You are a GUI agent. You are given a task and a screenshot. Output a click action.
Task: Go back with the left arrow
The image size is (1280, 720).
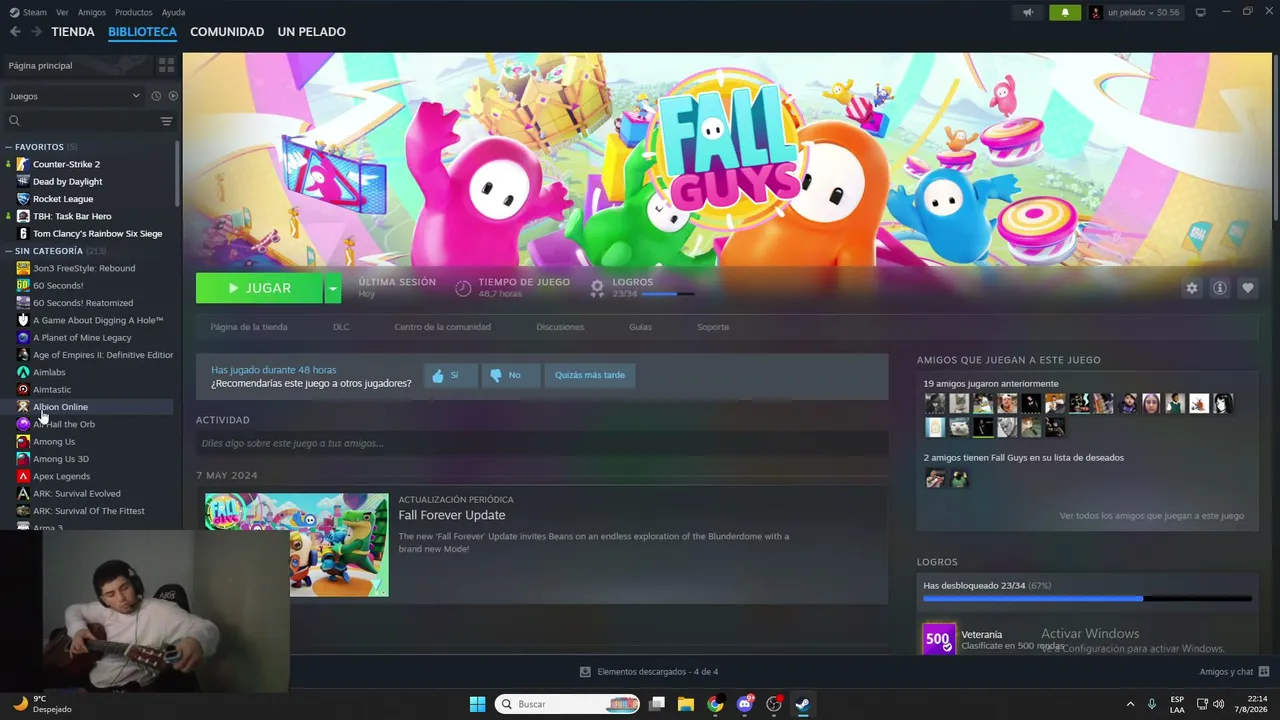(15, 32)
